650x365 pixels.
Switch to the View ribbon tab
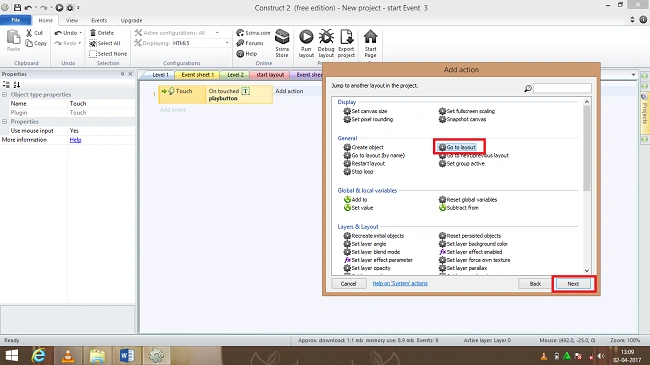(72, 20)
